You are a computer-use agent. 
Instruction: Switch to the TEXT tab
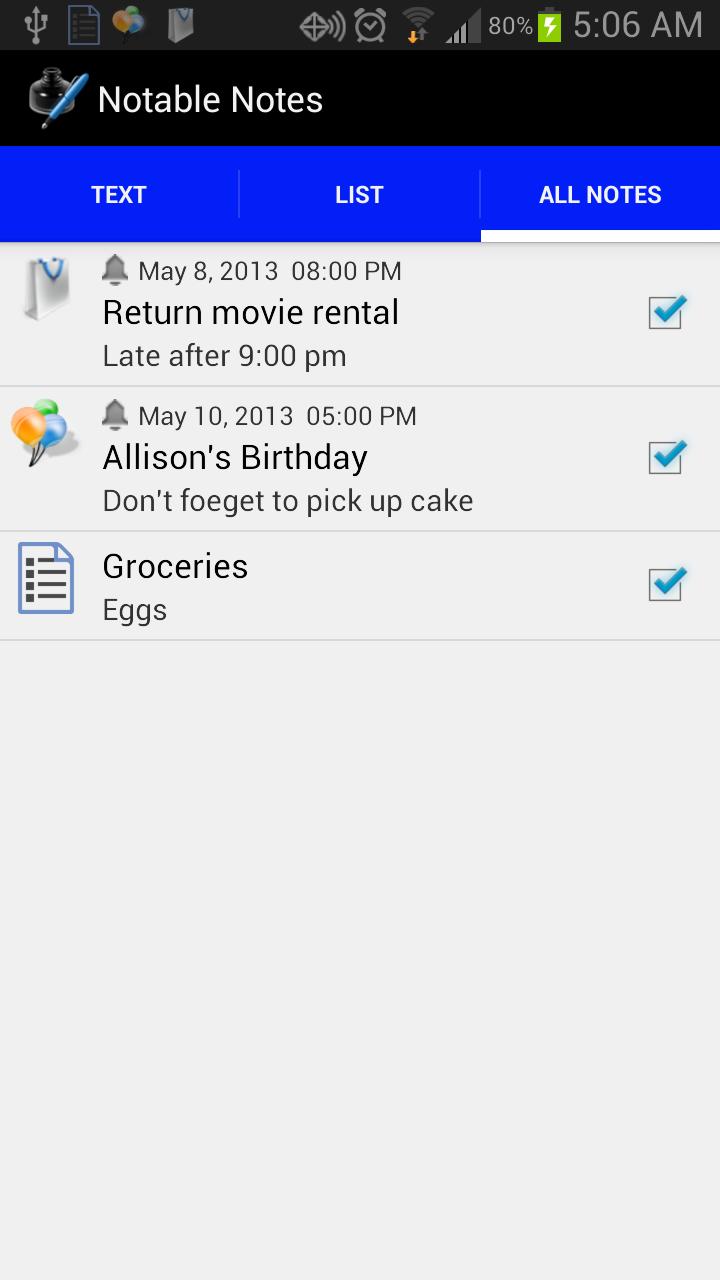tap(119, 195)
